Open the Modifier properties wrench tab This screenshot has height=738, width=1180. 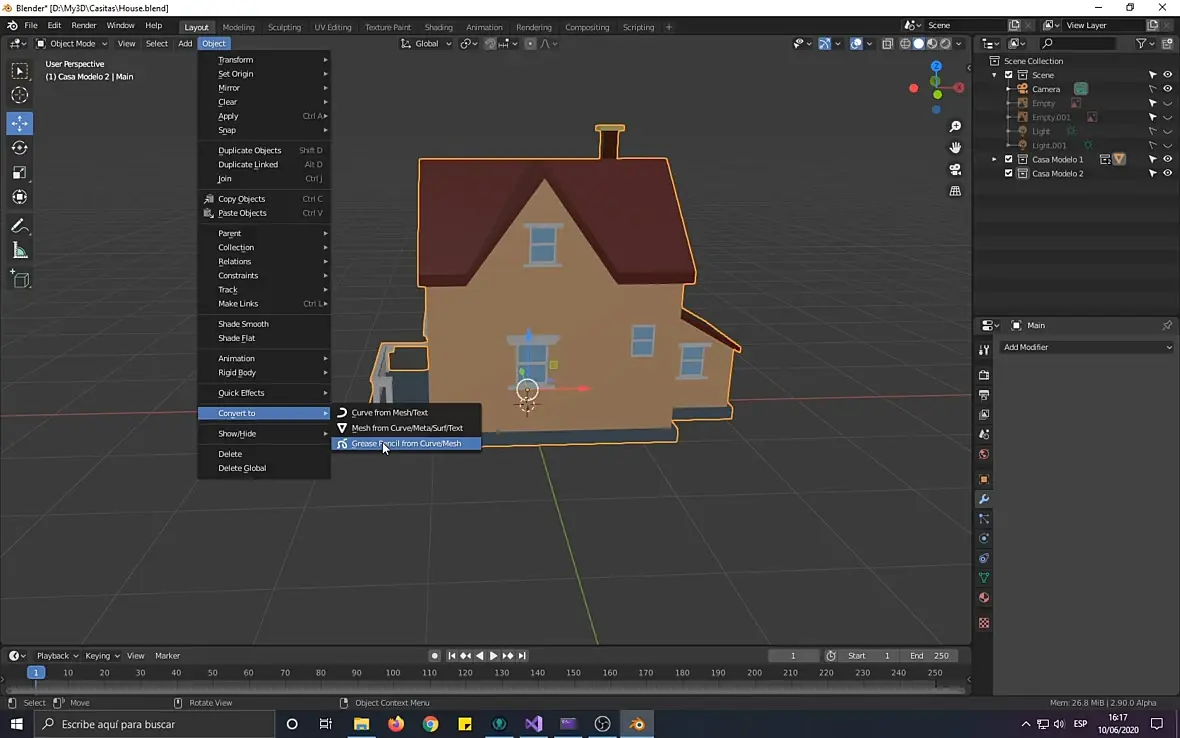[984, 499]
